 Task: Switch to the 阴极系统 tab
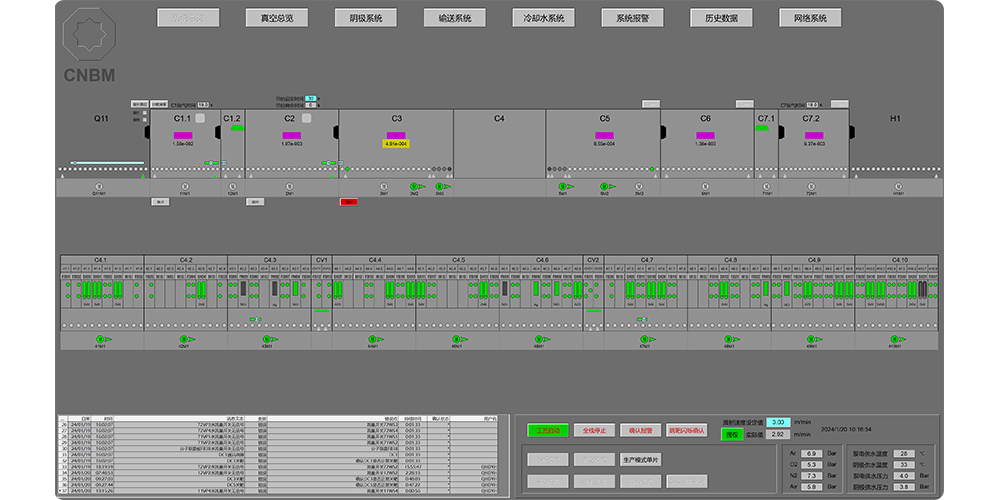366,18
